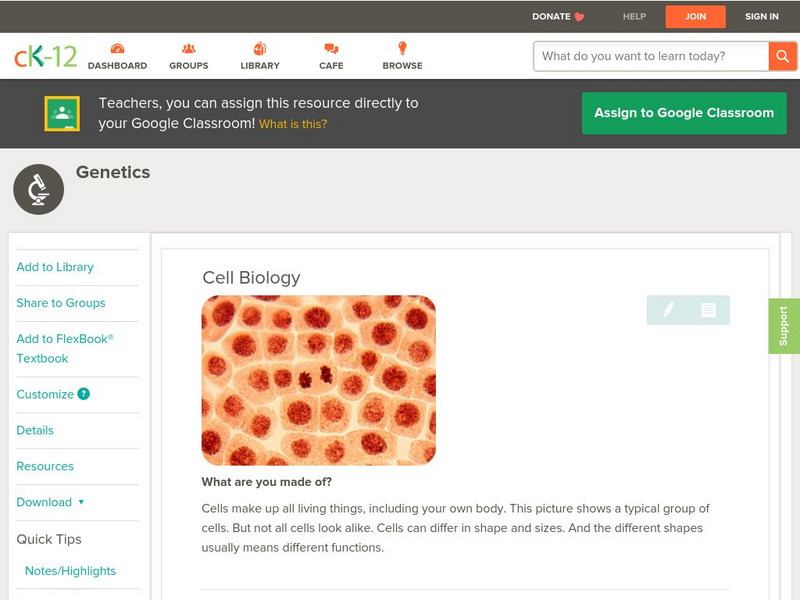The width and height of the screenshot is (800, 600).
Task: Open the Help menu item
Action: (634, 16)
